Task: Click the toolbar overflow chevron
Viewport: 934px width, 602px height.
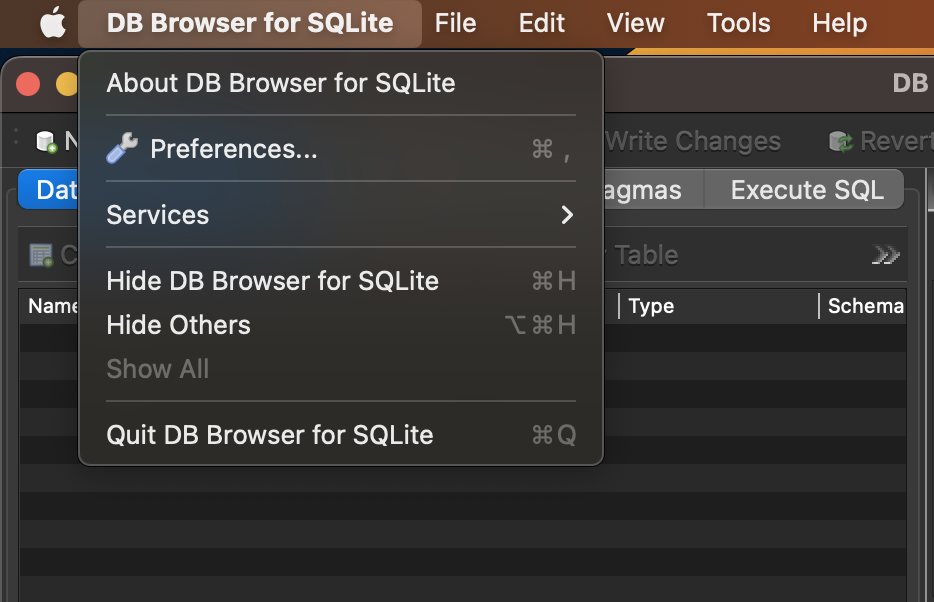Action: point(884,254)
